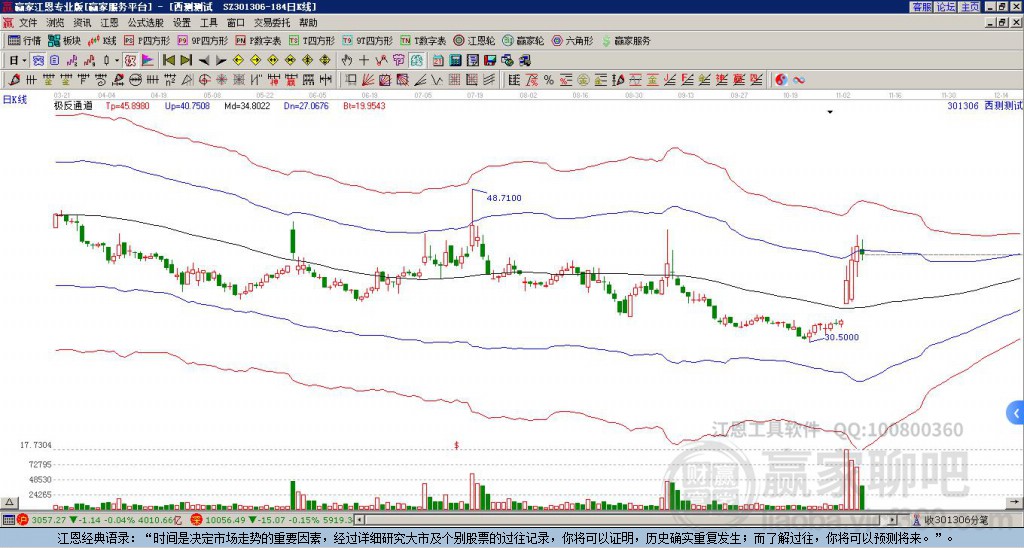The width and height of the screenshot is (1024, 548).
Task: Toggle the highlighted tree icon in toolbar
Action: tap(417, 61)
